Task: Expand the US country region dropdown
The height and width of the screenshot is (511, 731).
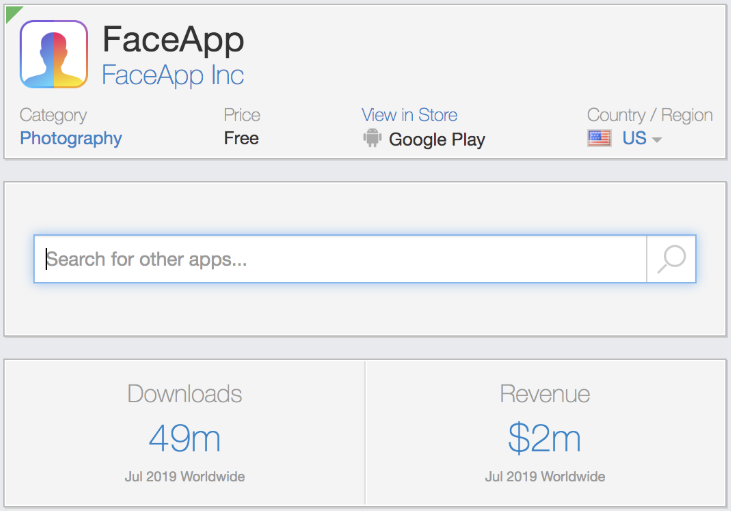Action: click(x=642, y=138)
